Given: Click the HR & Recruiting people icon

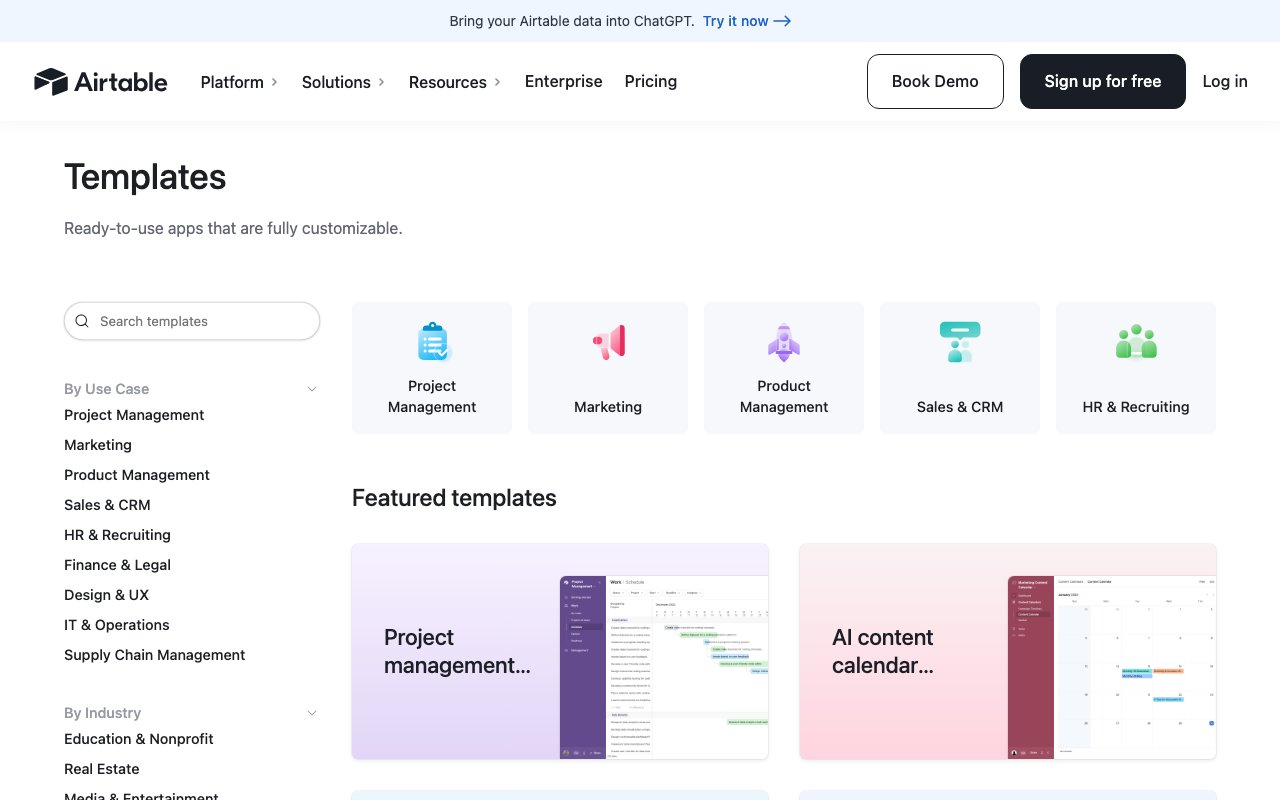Looking at the screenshot, I should pyautogui.click(x=1136, y=342).
